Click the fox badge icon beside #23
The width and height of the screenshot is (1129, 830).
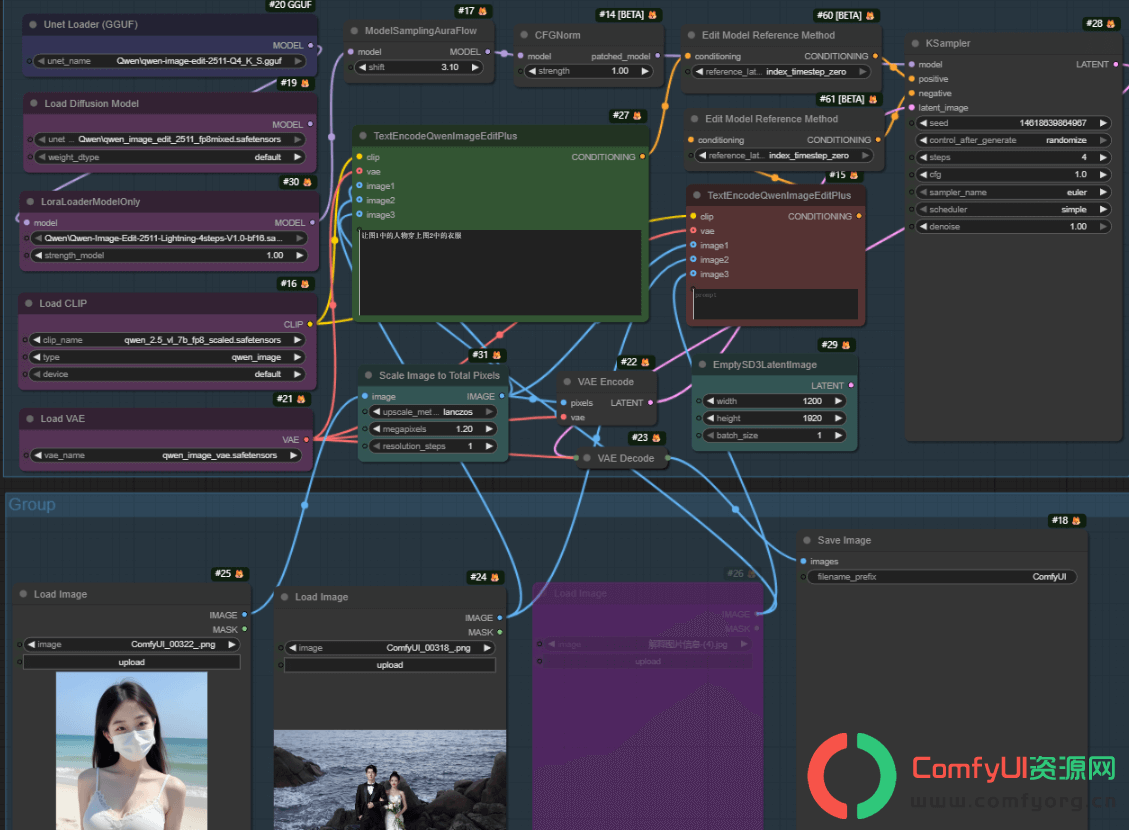click(x=655, y=438)
